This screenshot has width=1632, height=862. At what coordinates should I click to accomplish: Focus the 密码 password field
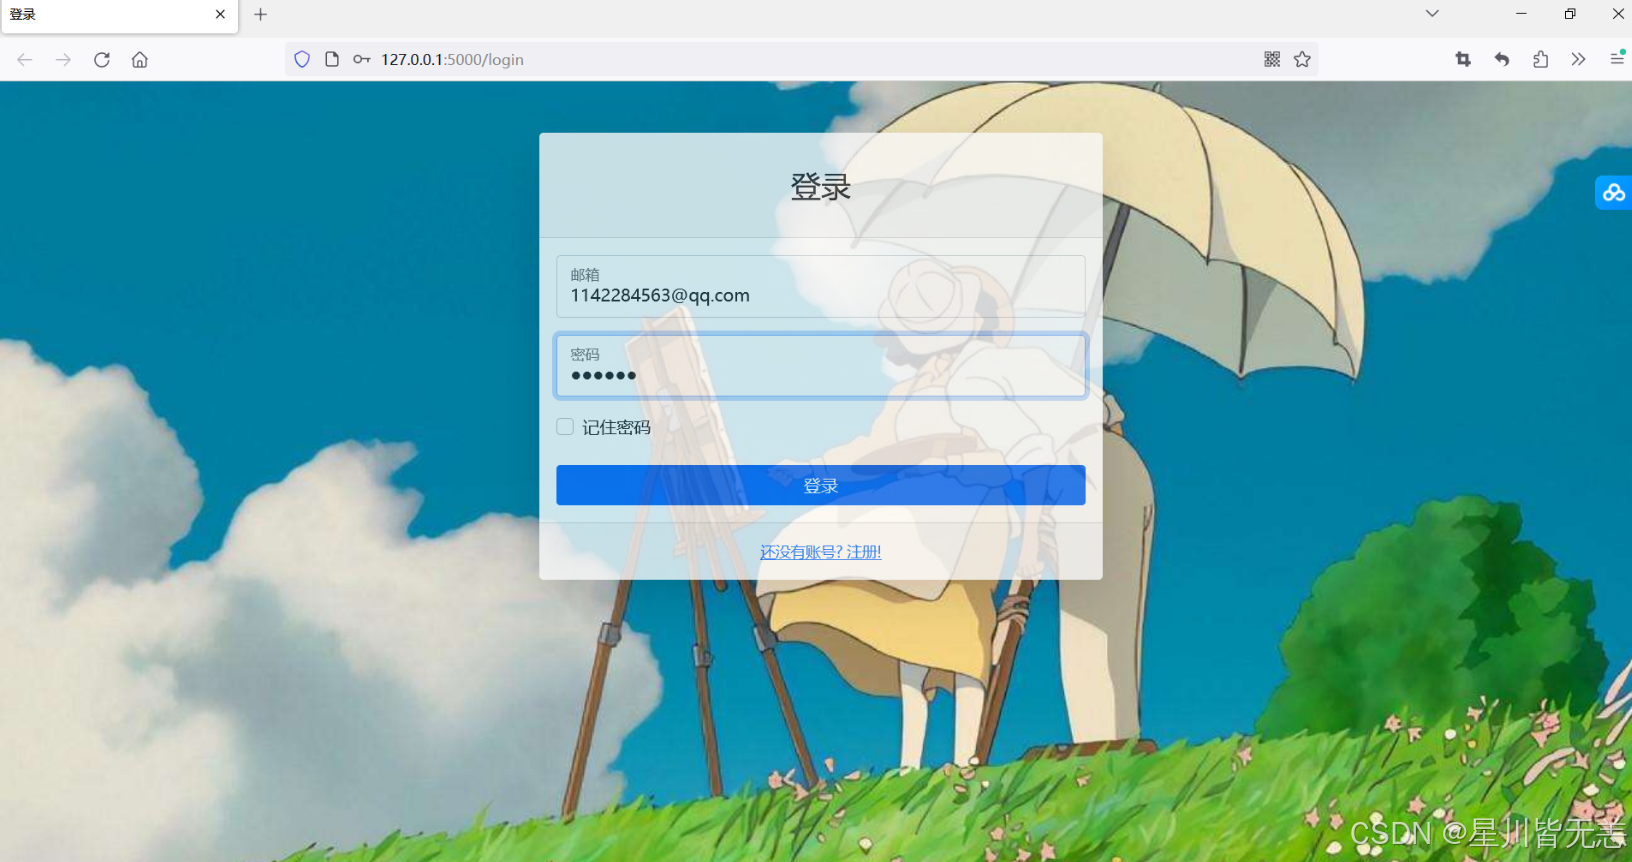coord(821,366)
